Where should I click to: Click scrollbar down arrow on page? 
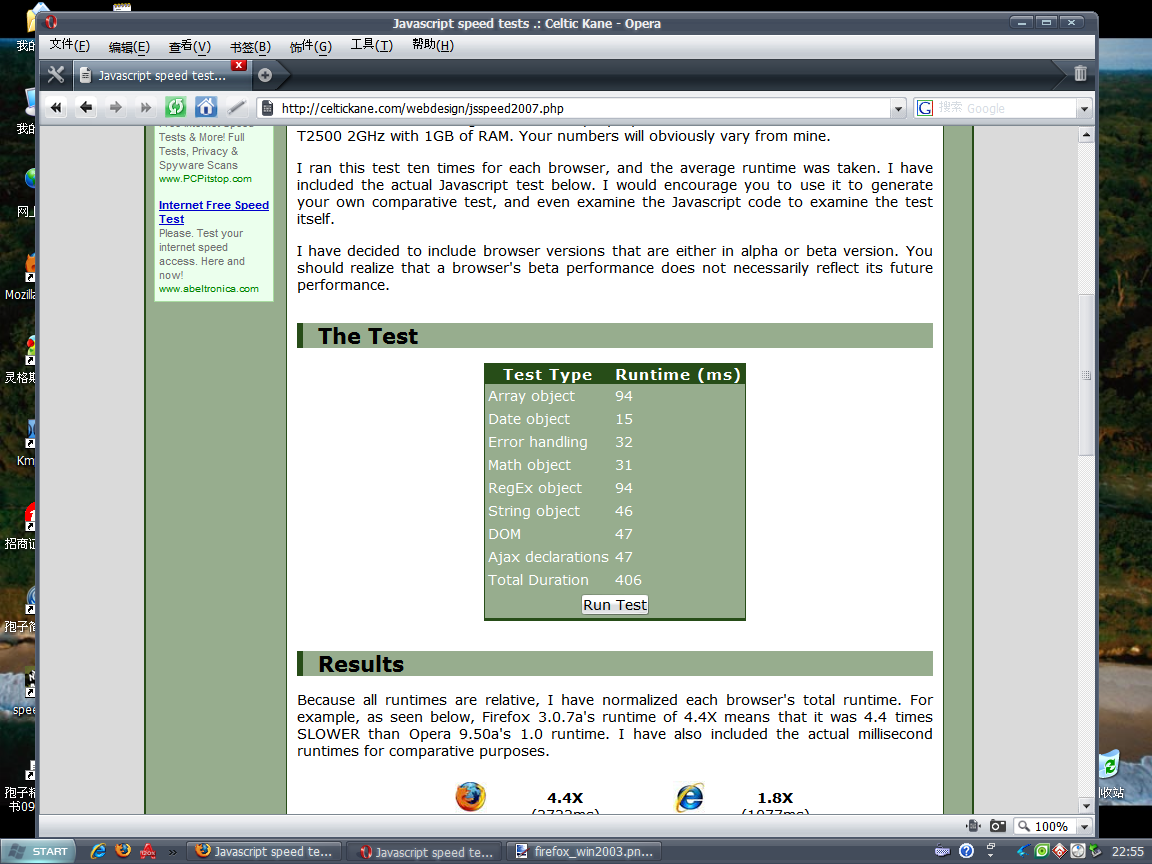(1086, 806)
